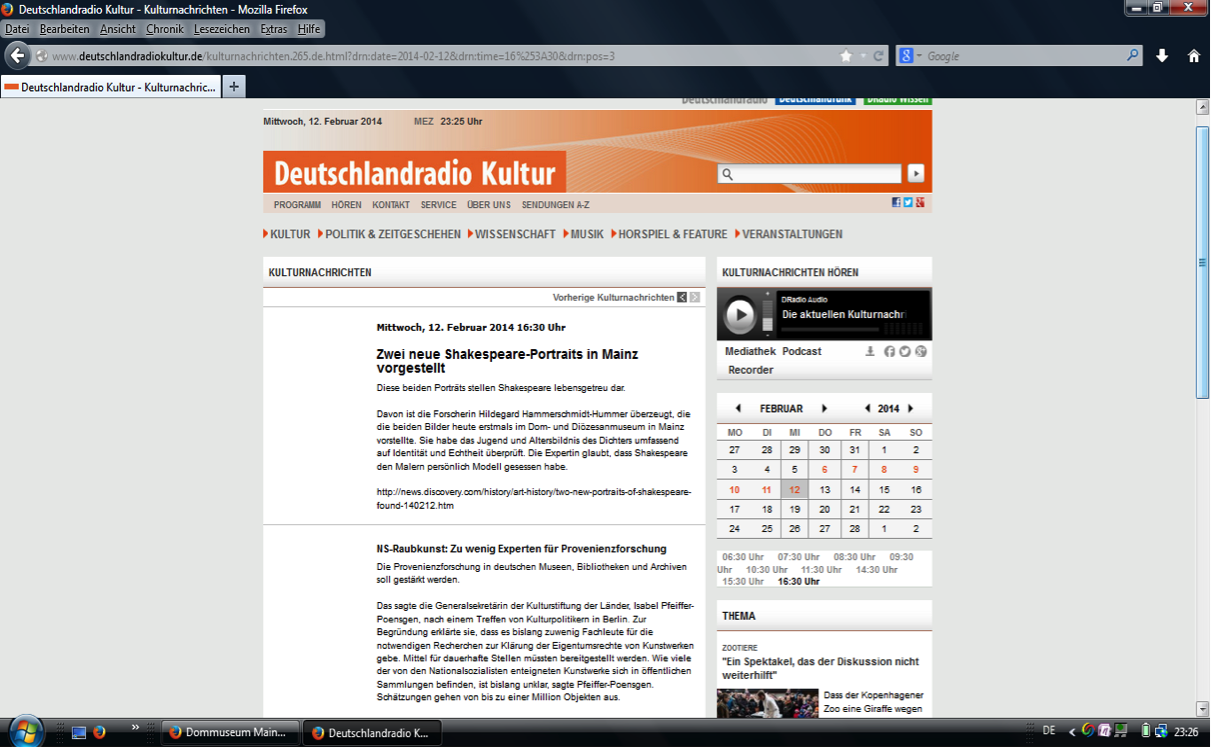The image size is (1211, 747).
Task: Open the Extras menu
Action: [x=273, y=29]
